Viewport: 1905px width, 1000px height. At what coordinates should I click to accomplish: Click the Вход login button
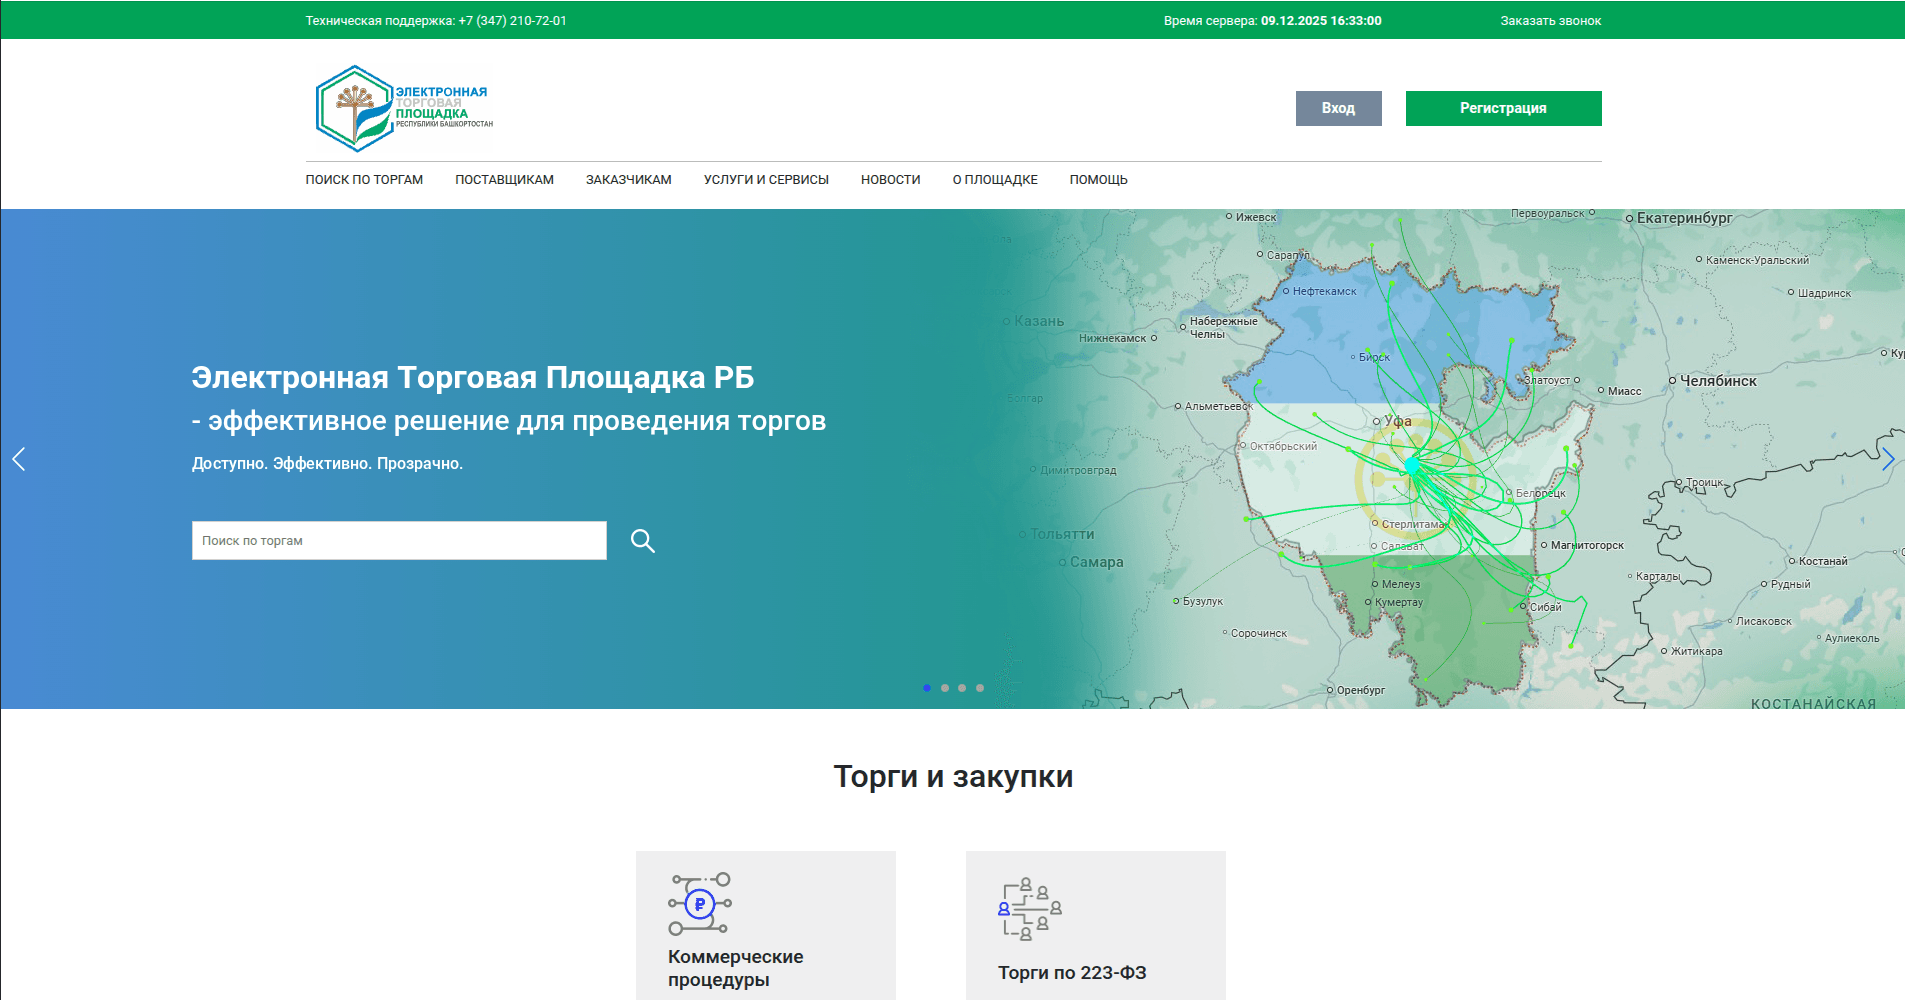[x=1338, y=108]
